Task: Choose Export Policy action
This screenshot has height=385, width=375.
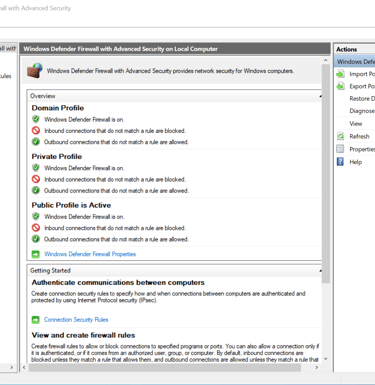Action: pos(362,86)
